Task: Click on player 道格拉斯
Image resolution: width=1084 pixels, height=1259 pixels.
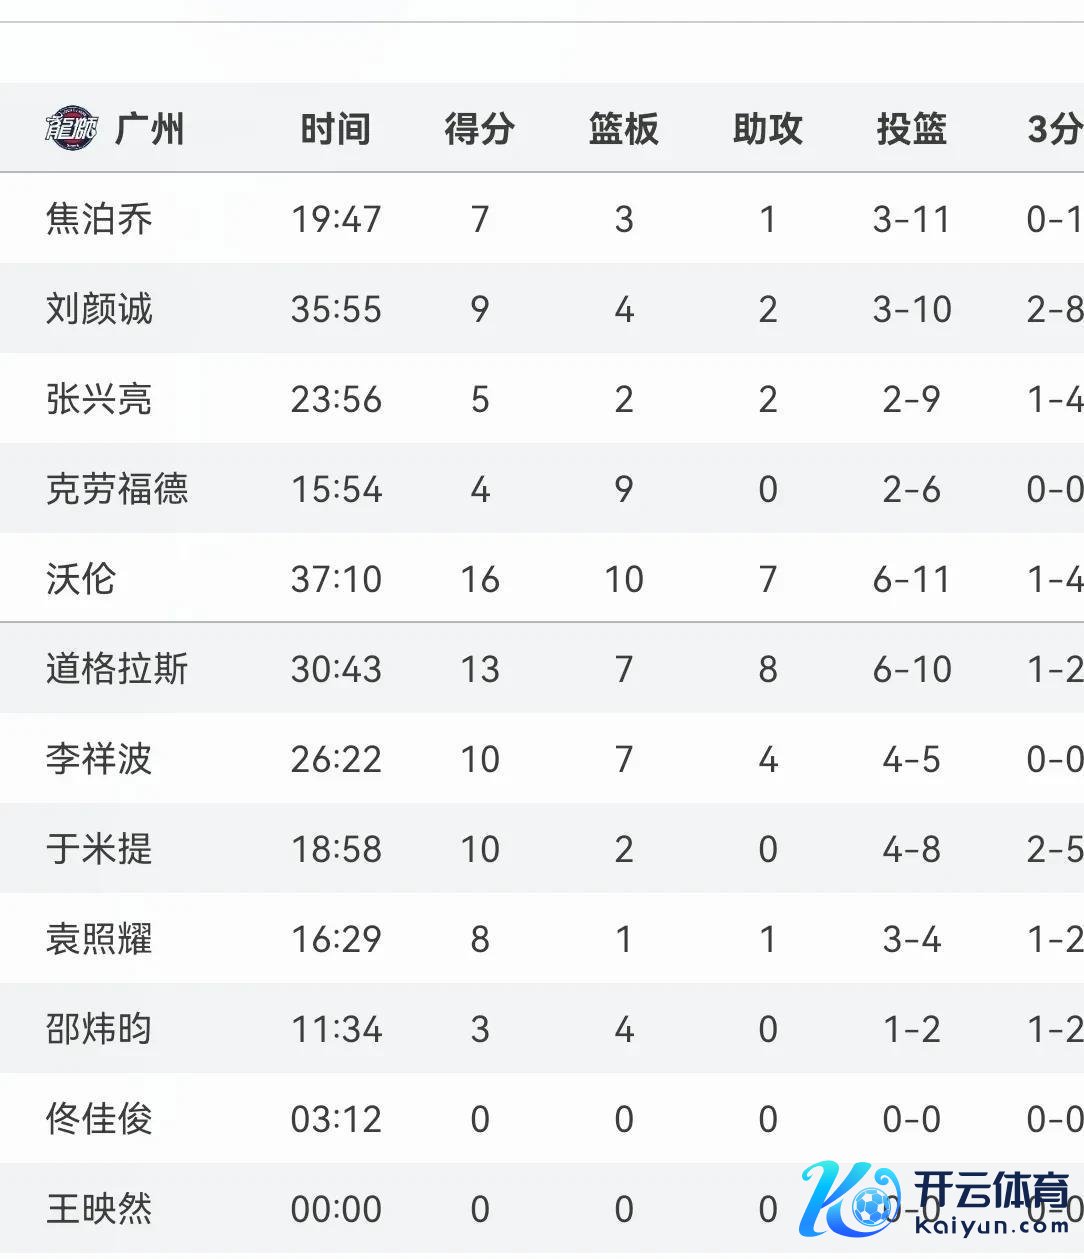Action: pyautogui.click(x=117, y=669)
